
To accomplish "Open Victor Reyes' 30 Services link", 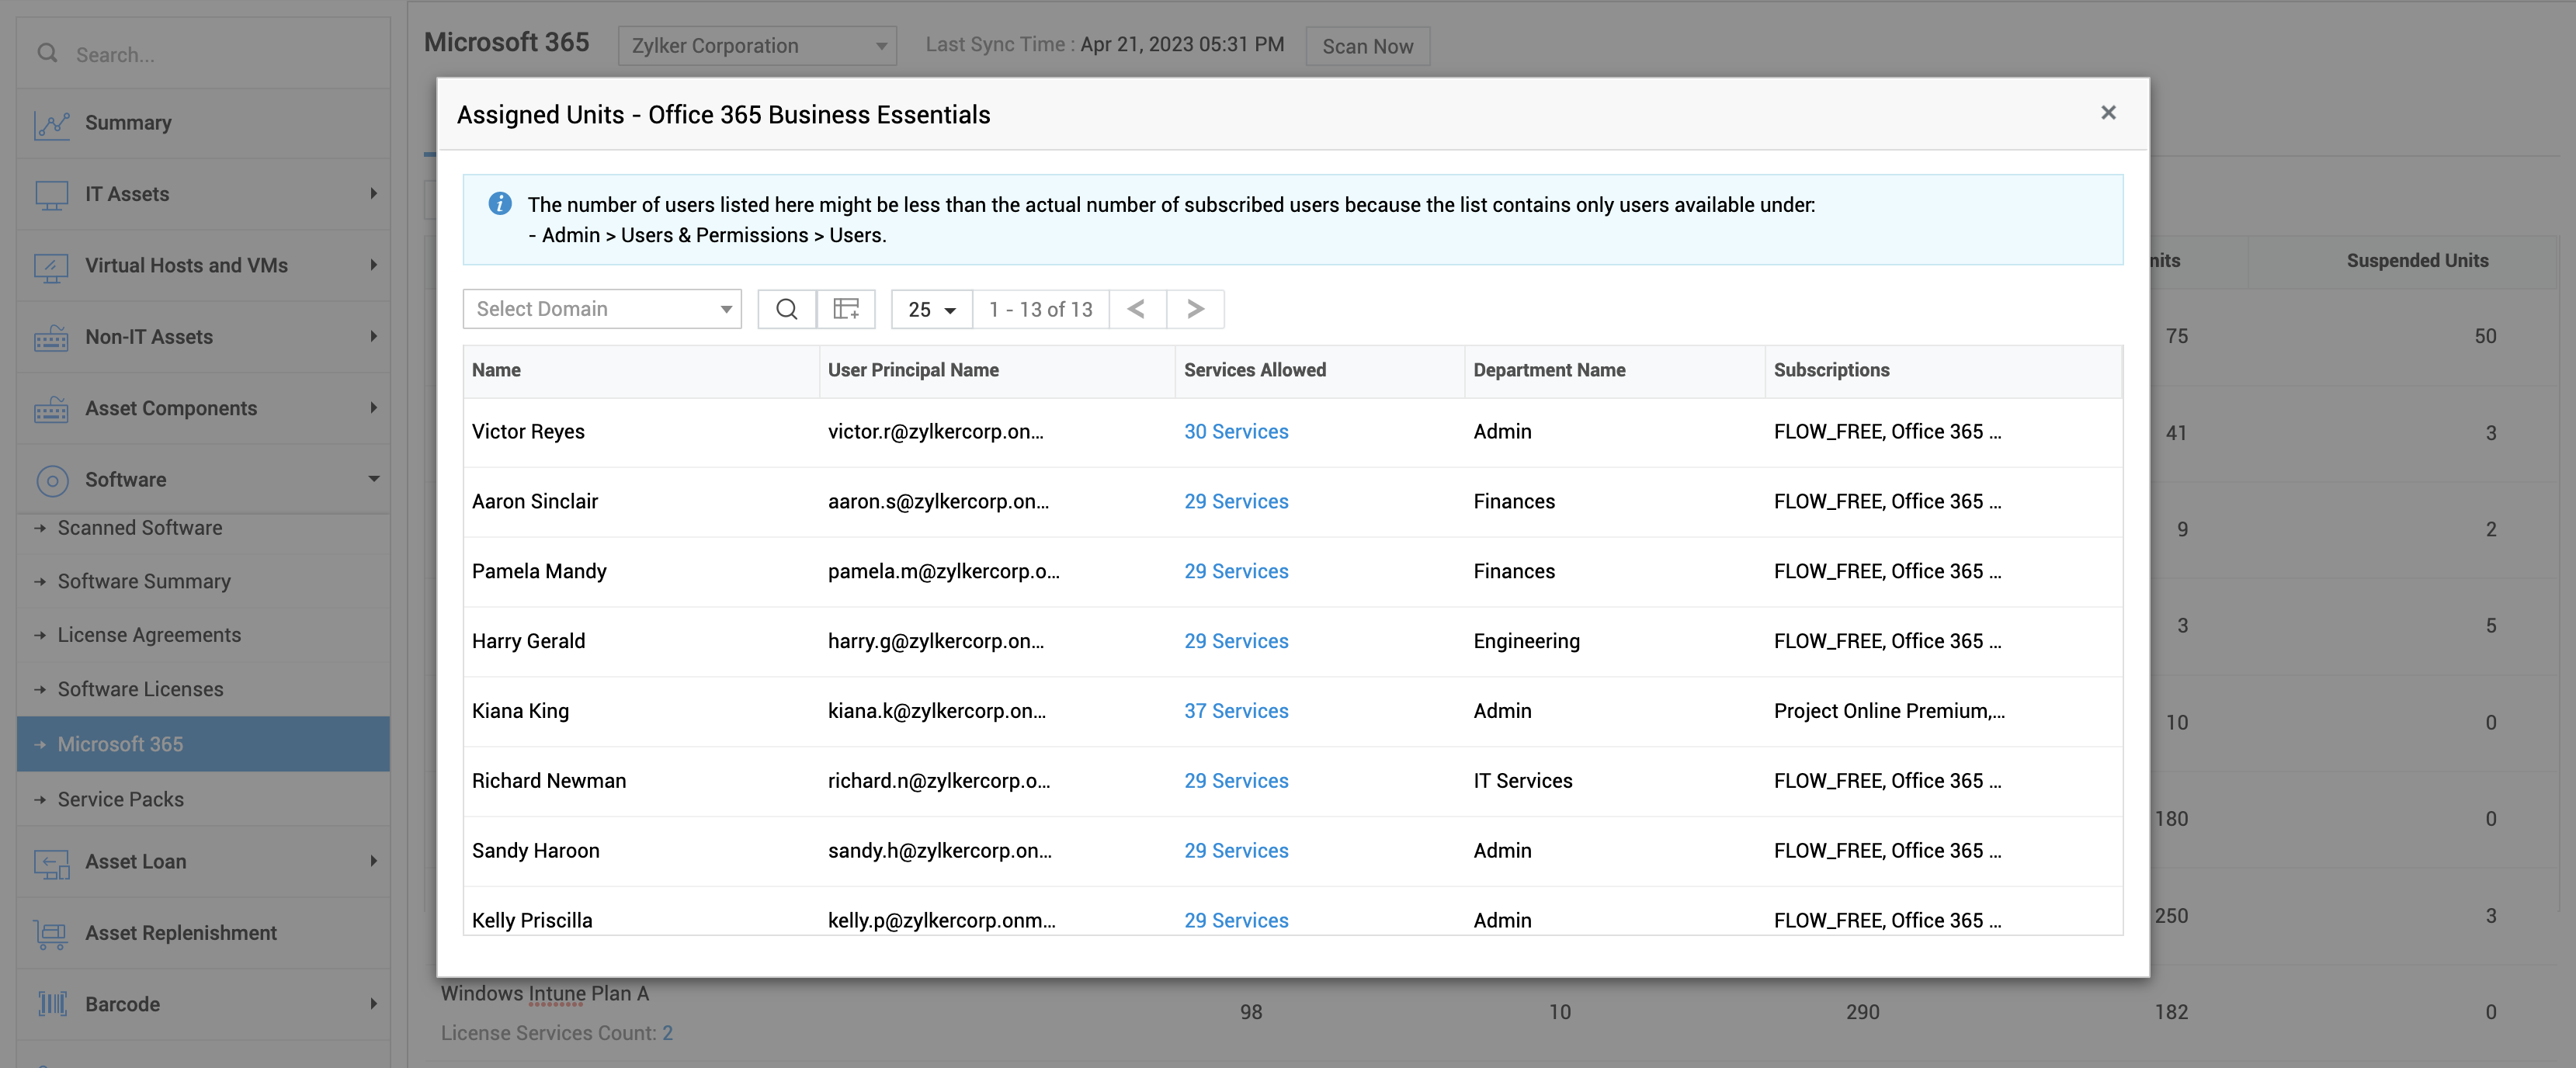I will click(x=1236, y=432).
